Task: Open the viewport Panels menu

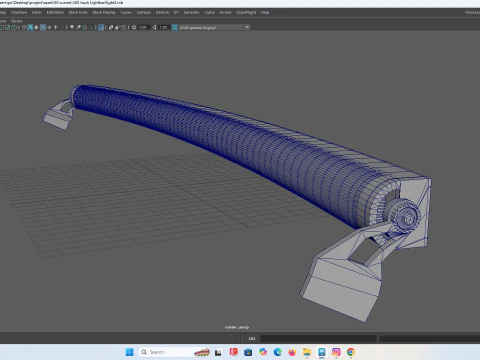Action: pos(16,21)
